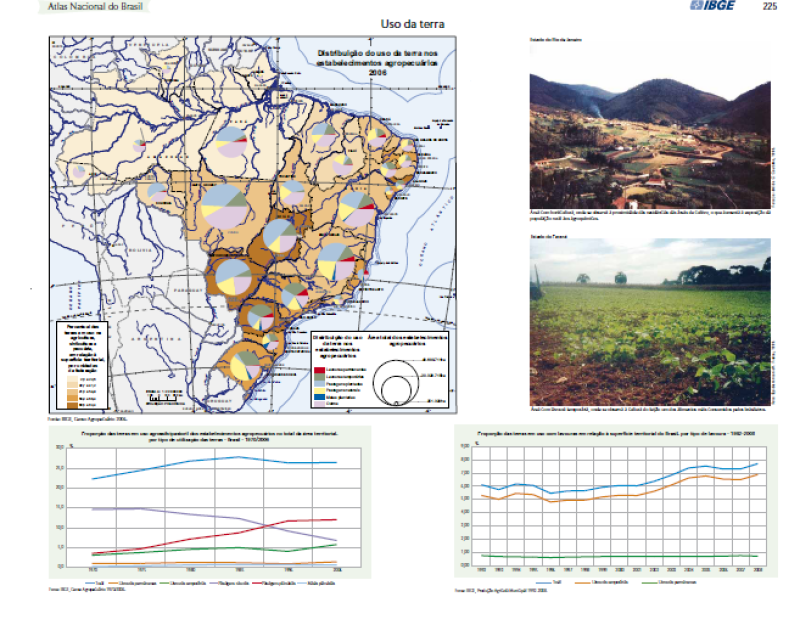Screen dimensions: 800x625
Task: Click the Pará pie chart on the map
Action: (231, 142)
